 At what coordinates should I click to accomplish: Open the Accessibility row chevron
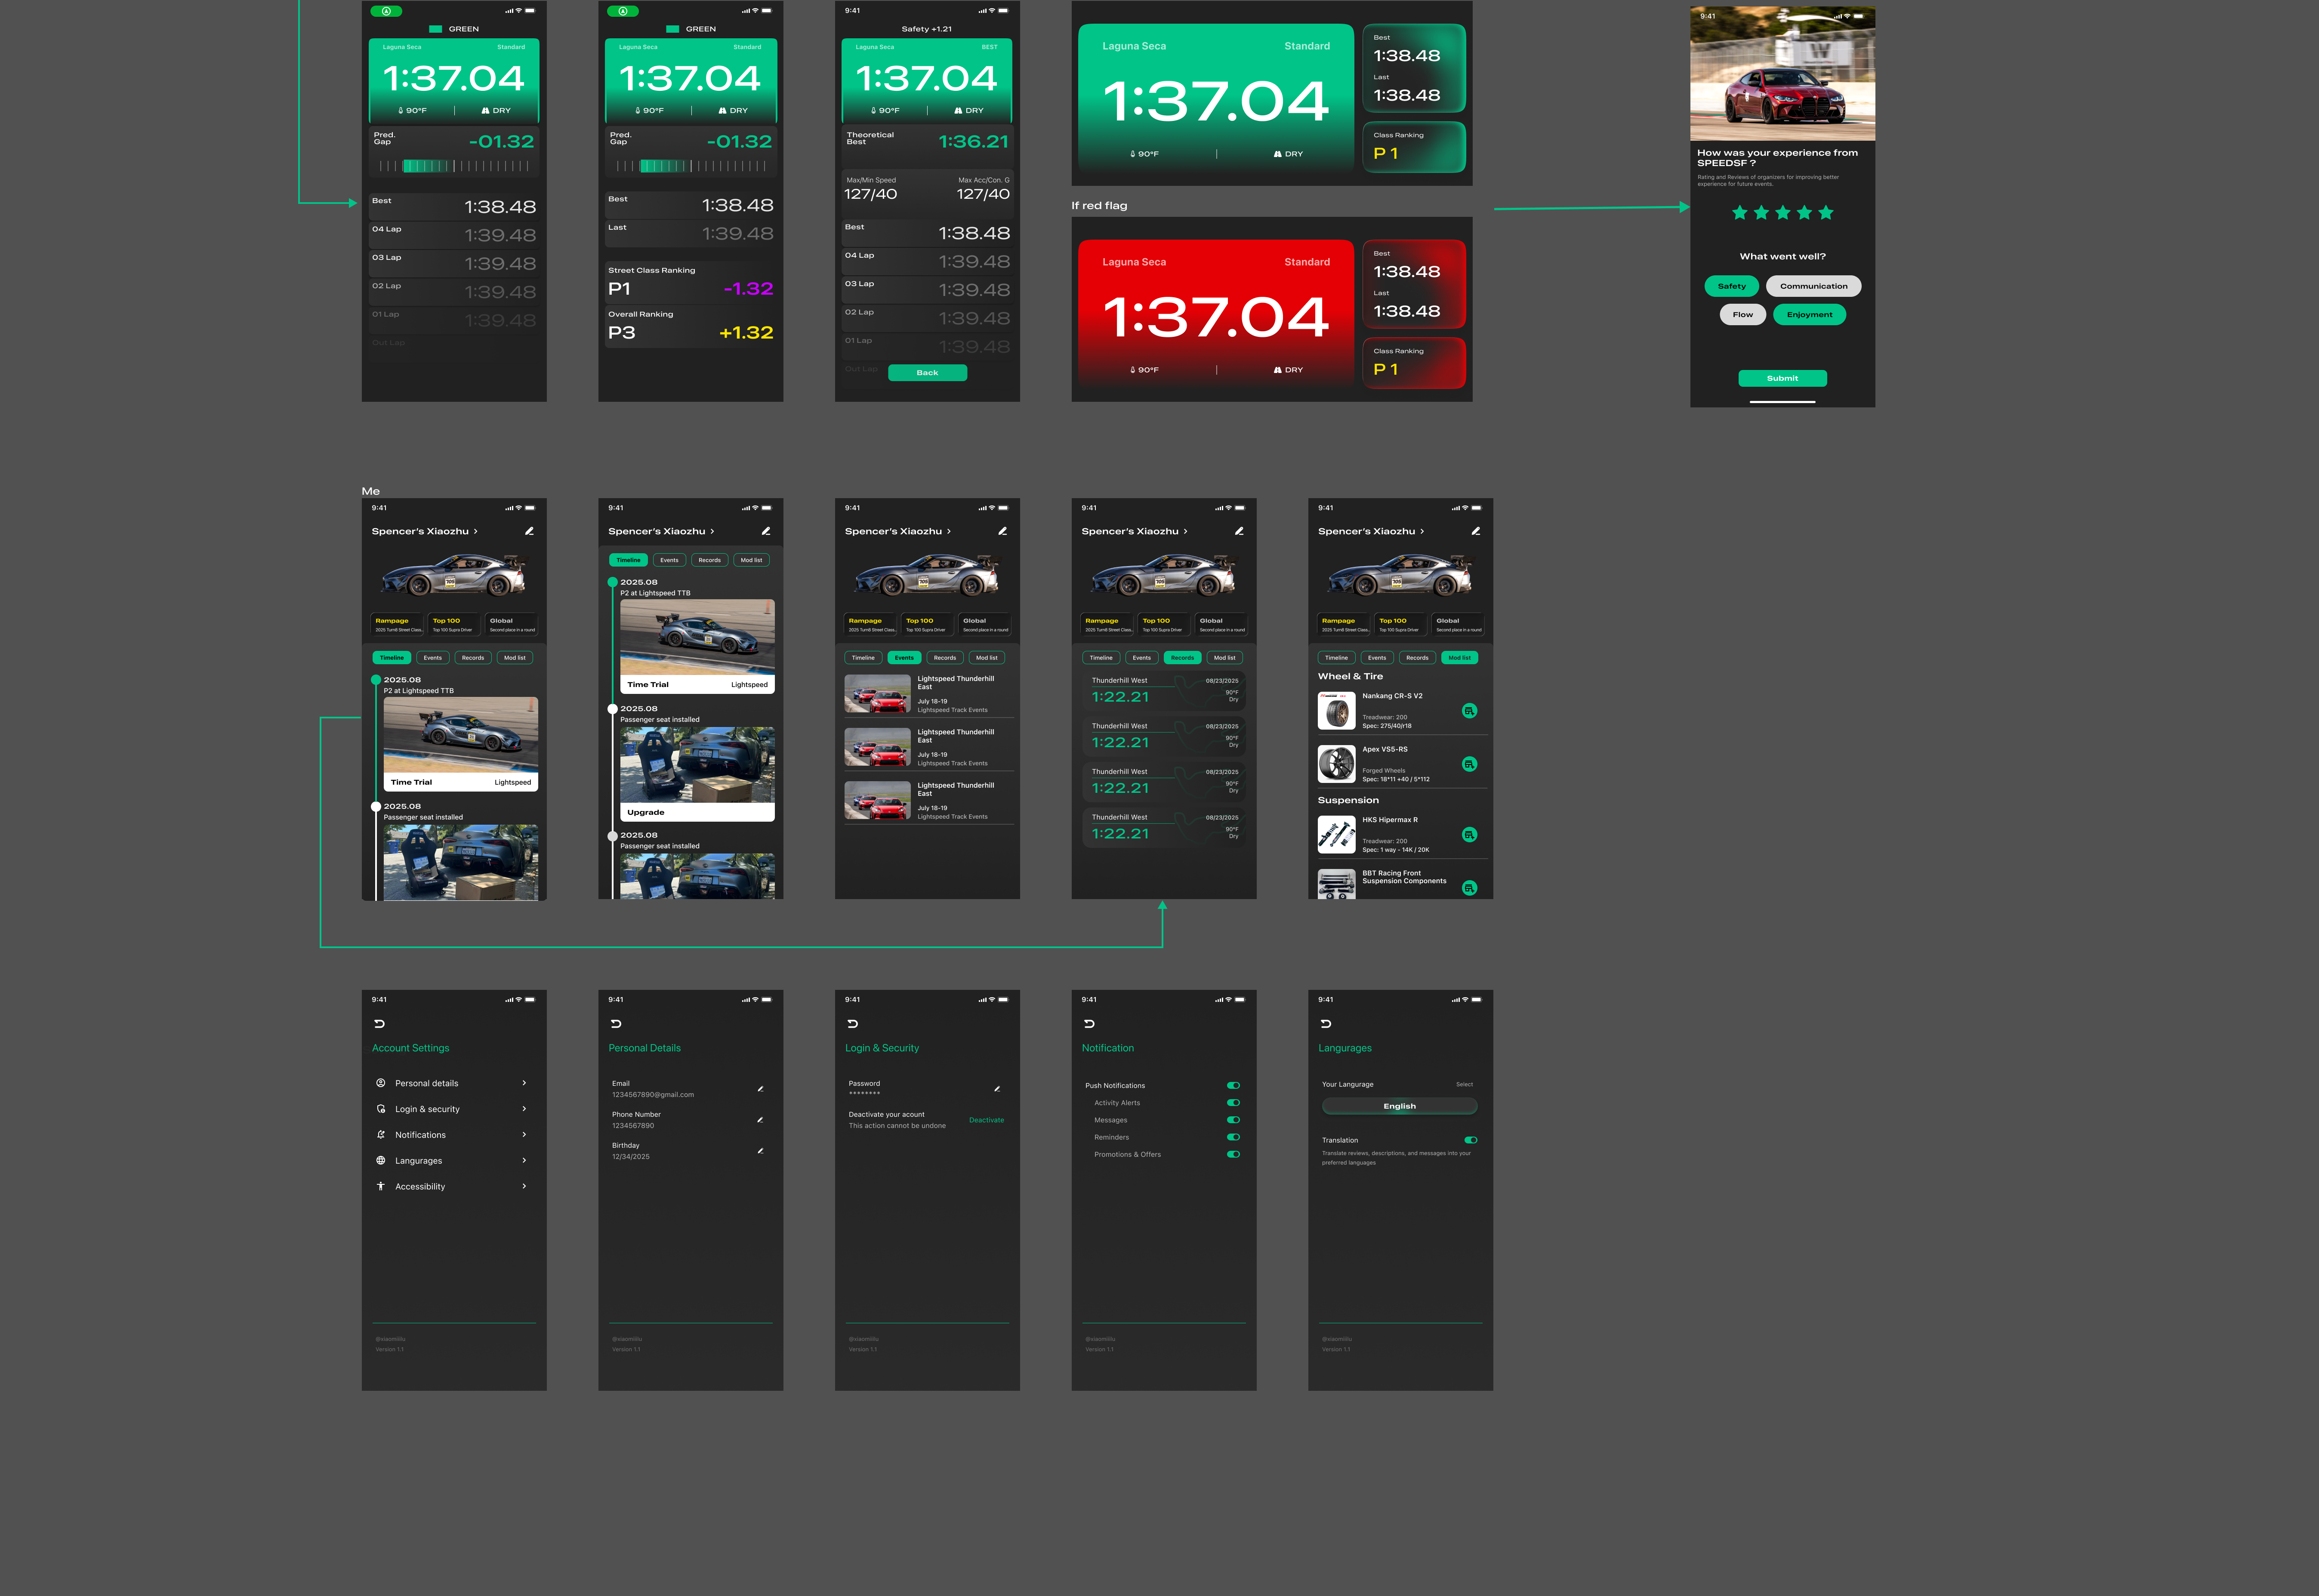click(x=524, y=1187)
